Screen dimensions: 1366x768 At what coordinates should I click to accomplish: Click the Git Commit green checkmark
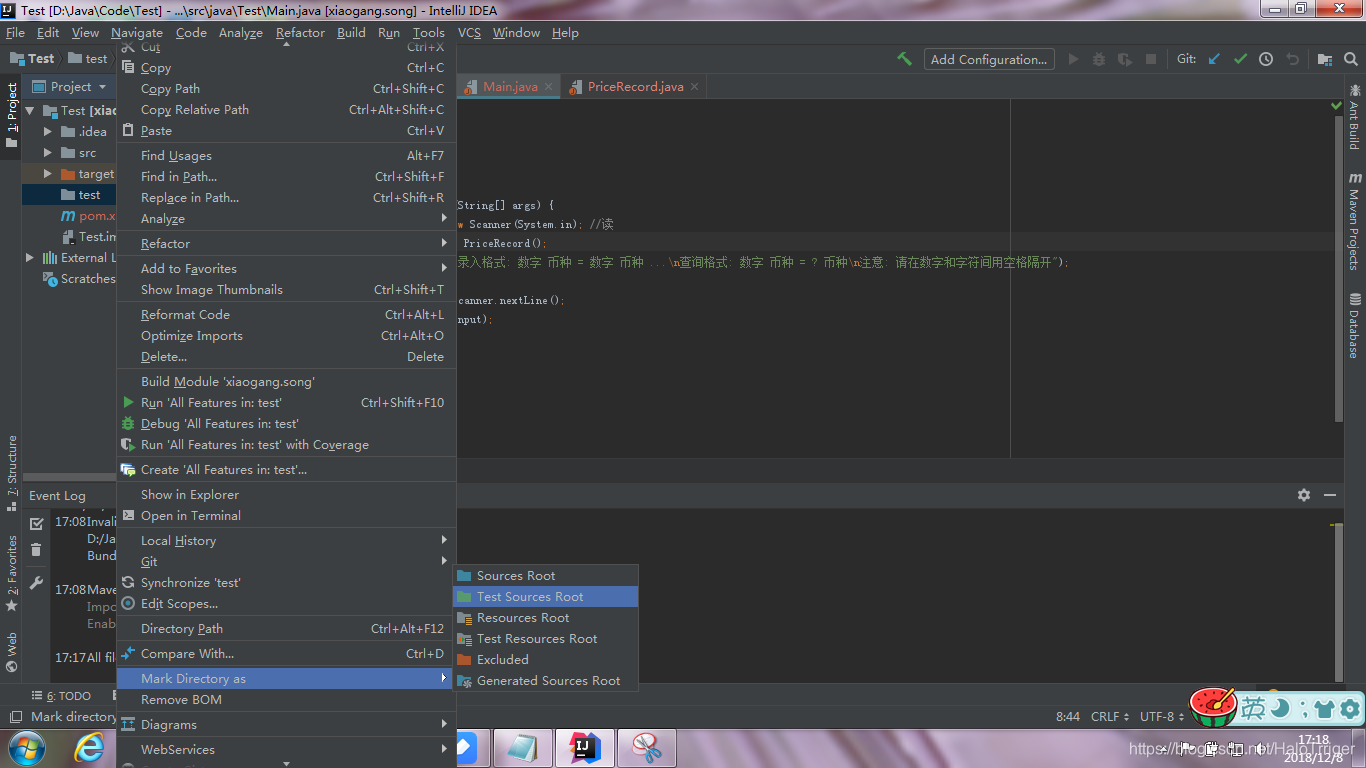(1240, 59)
